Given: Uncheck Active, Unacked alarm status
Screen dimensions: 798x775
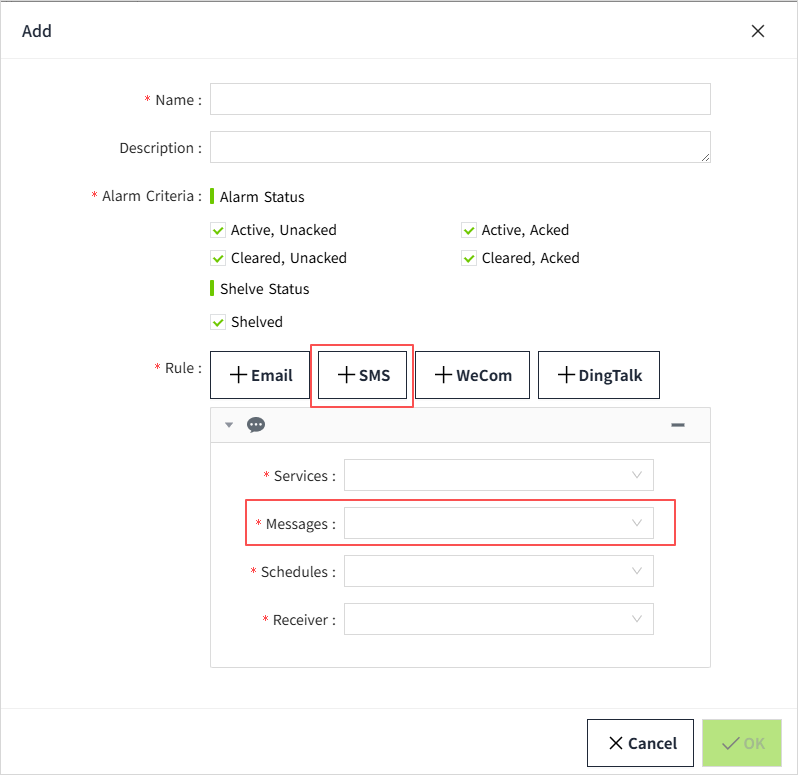Looking at the screenshot, I should click(218, 230).
